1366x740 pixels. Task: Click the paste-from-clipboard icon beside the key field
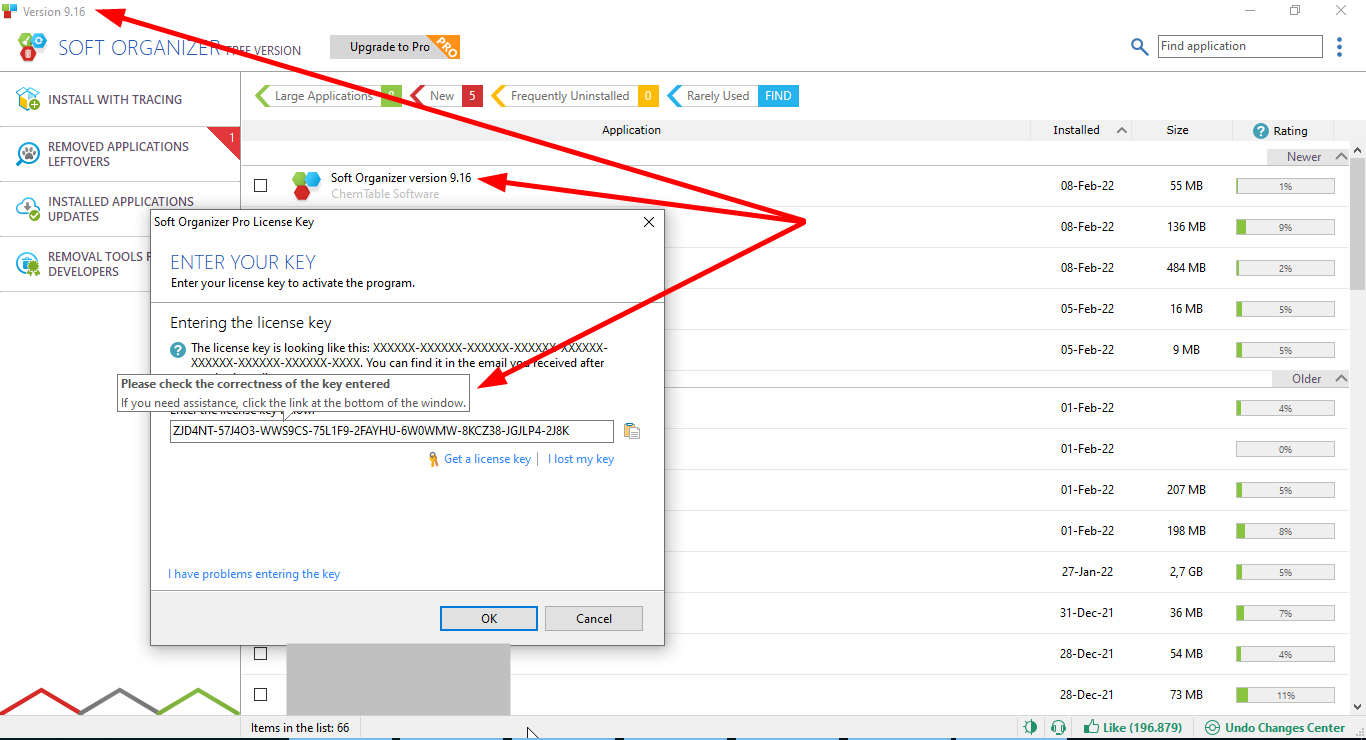coord(631,431)
